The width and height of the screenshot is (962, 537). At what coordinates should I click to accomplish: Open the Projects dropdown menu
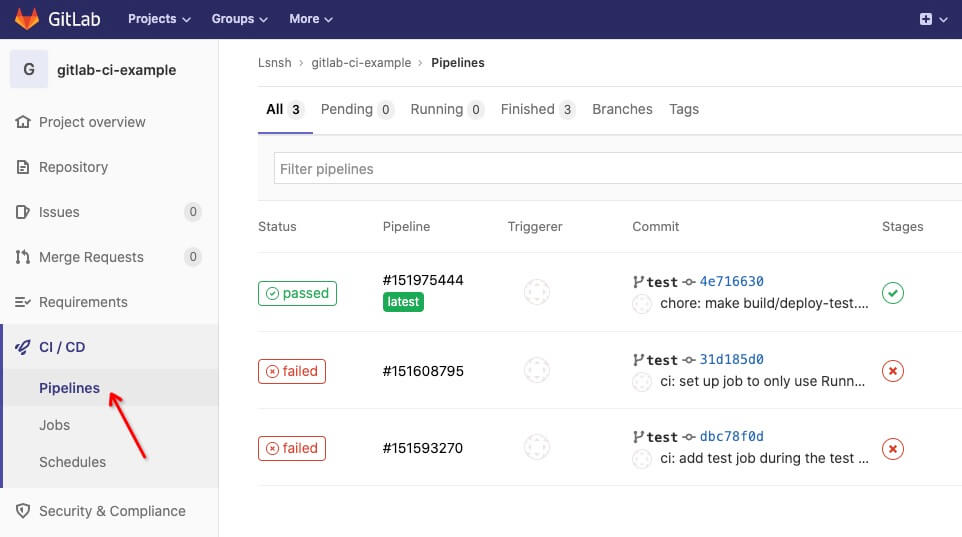[x=159, y=19]
